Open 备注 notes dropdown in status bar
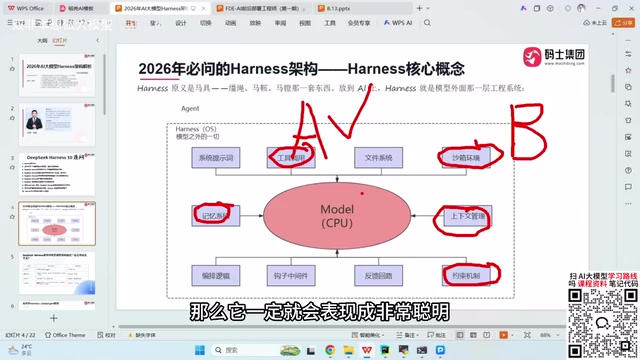 tap(407, 335)
